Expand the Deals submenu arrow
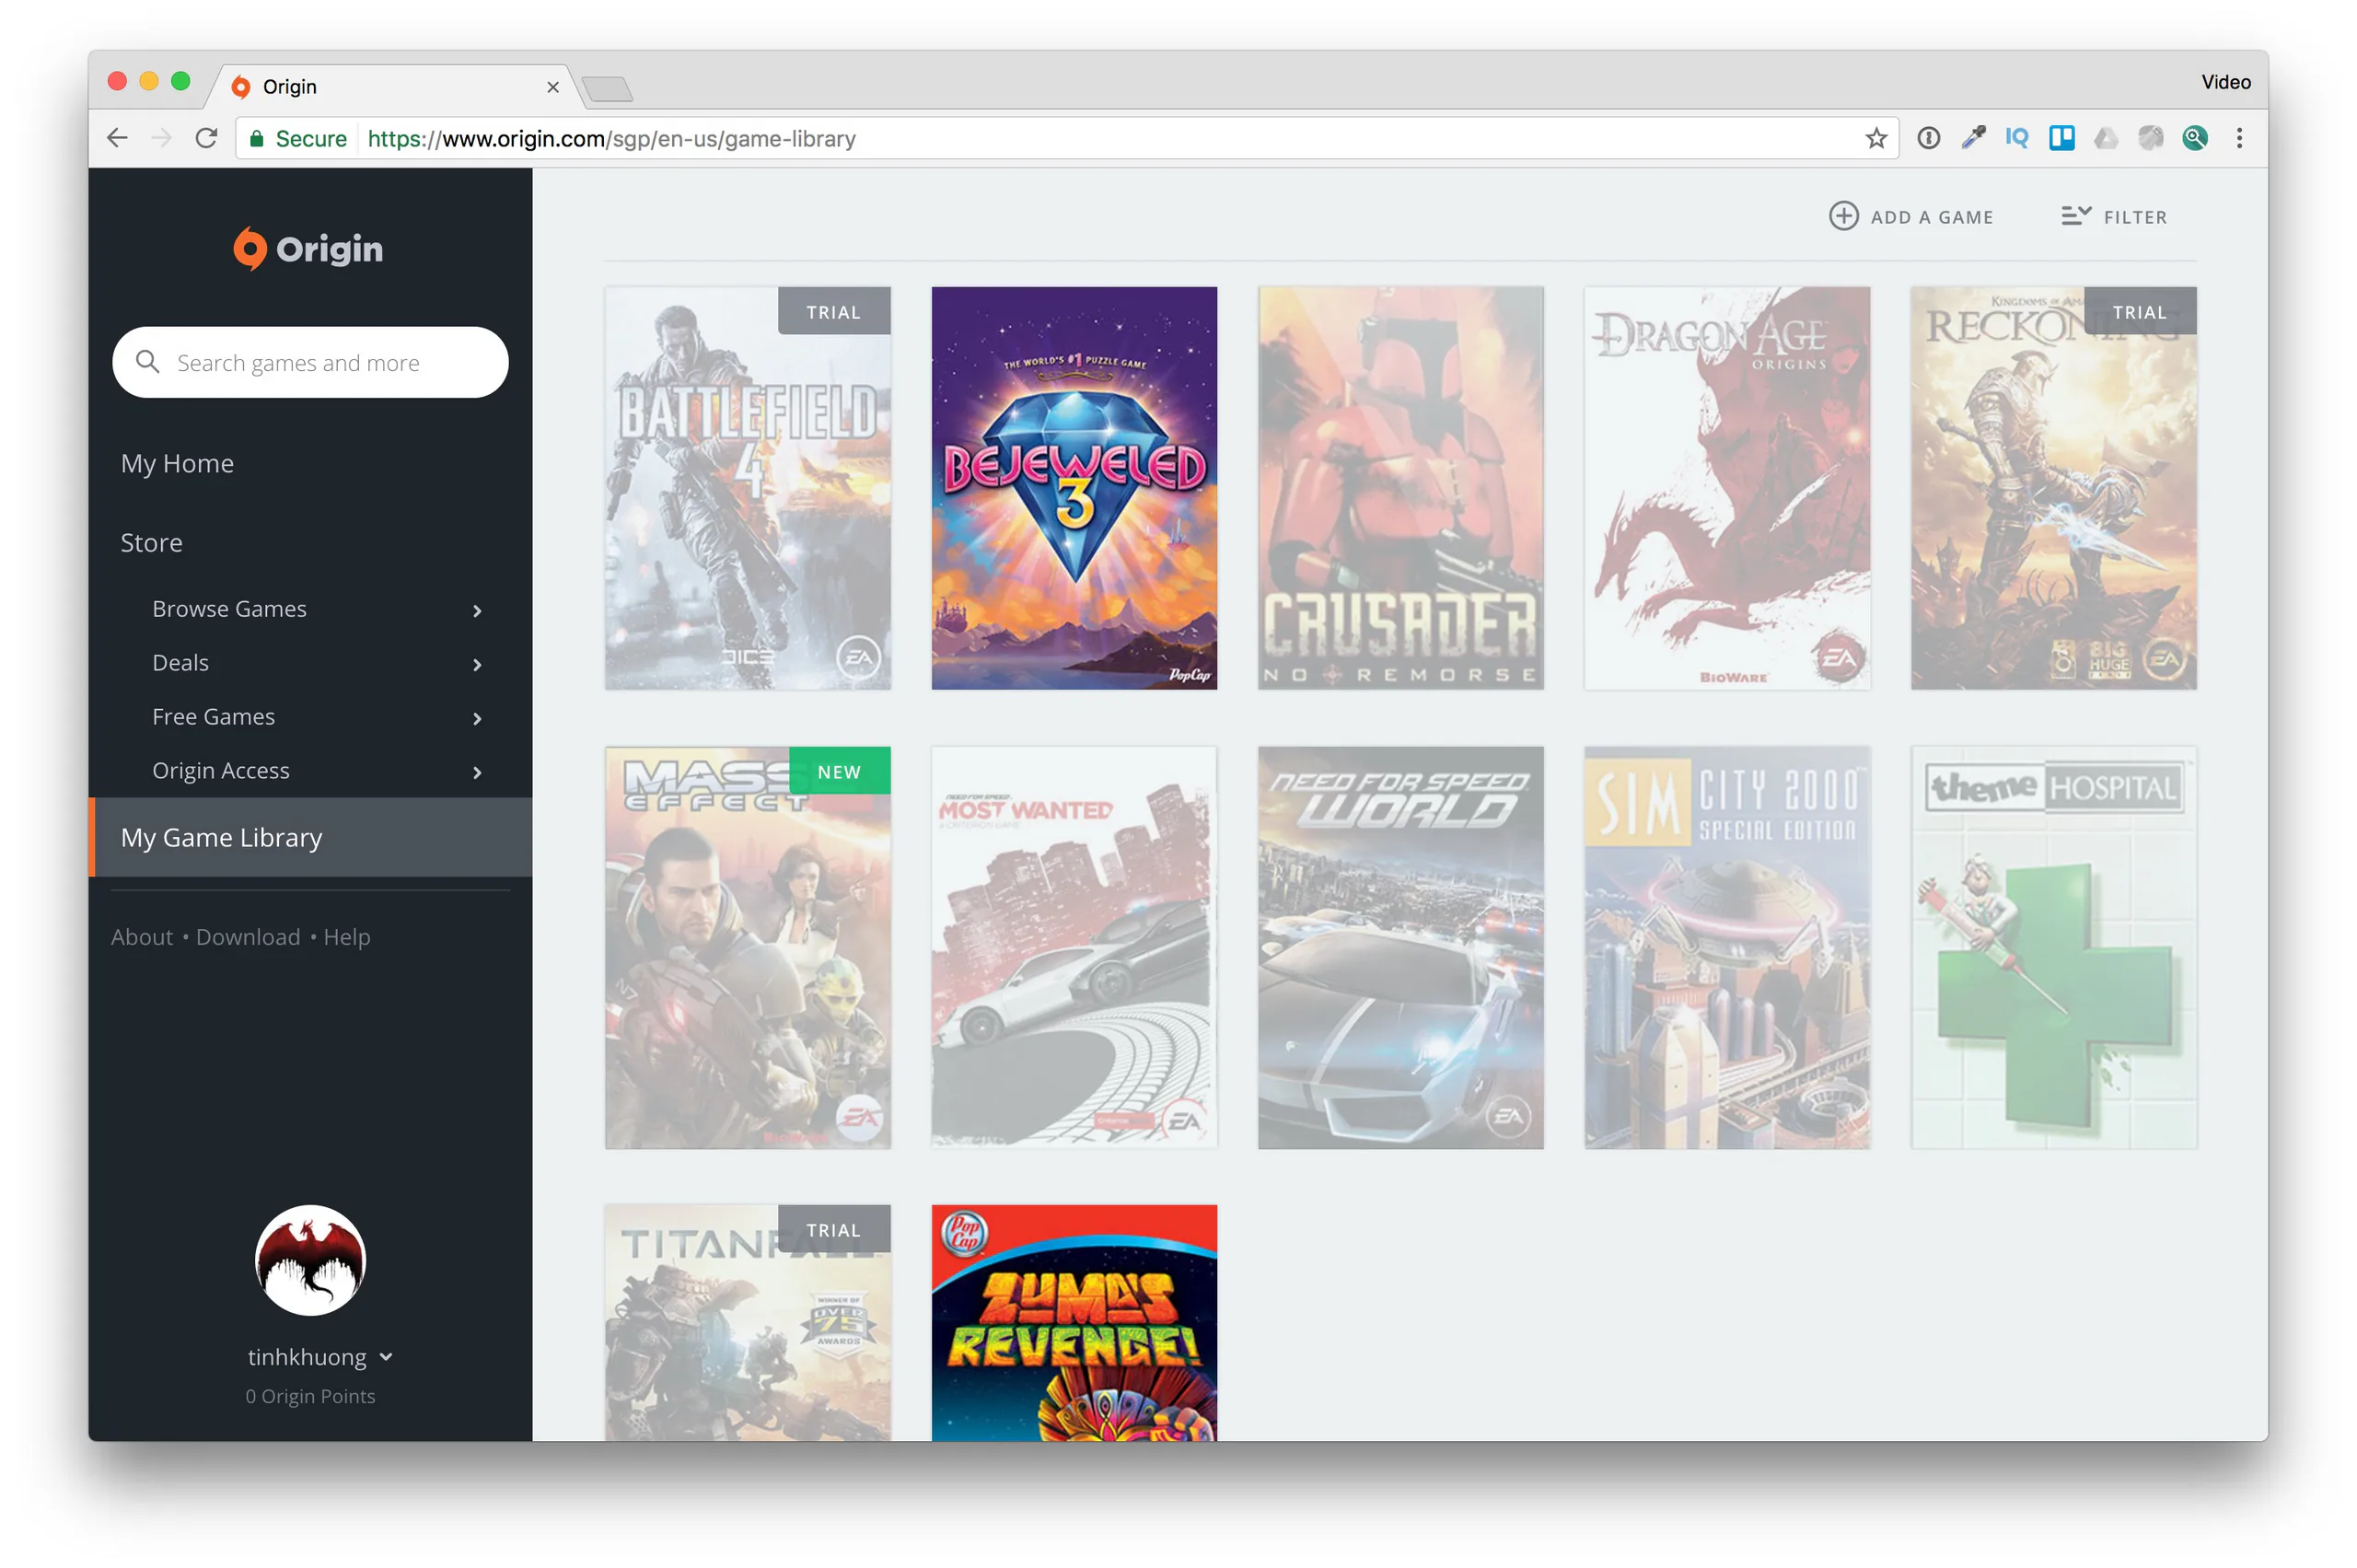The height and width of the screenshot is (1568, 2357). point(477,664)
